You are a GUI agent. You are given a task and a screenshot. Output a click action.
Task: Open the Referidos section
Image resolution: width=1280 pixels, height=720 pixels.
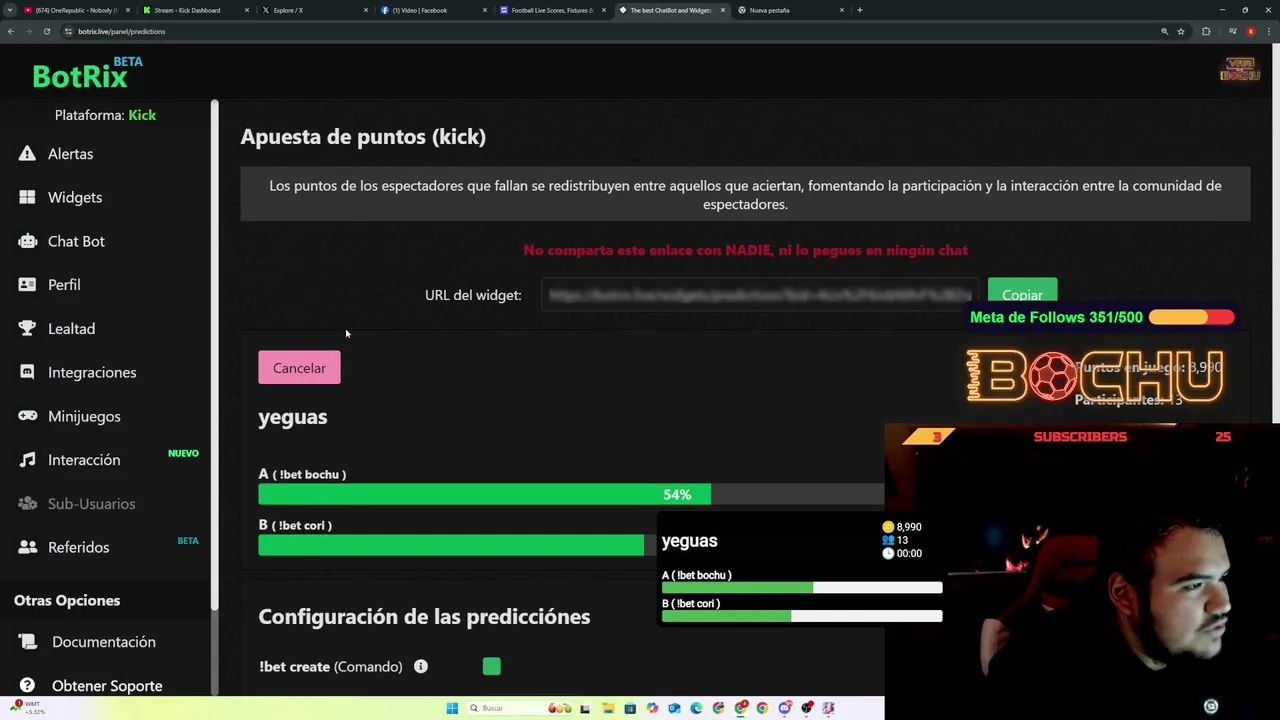[x=78, y=547]
